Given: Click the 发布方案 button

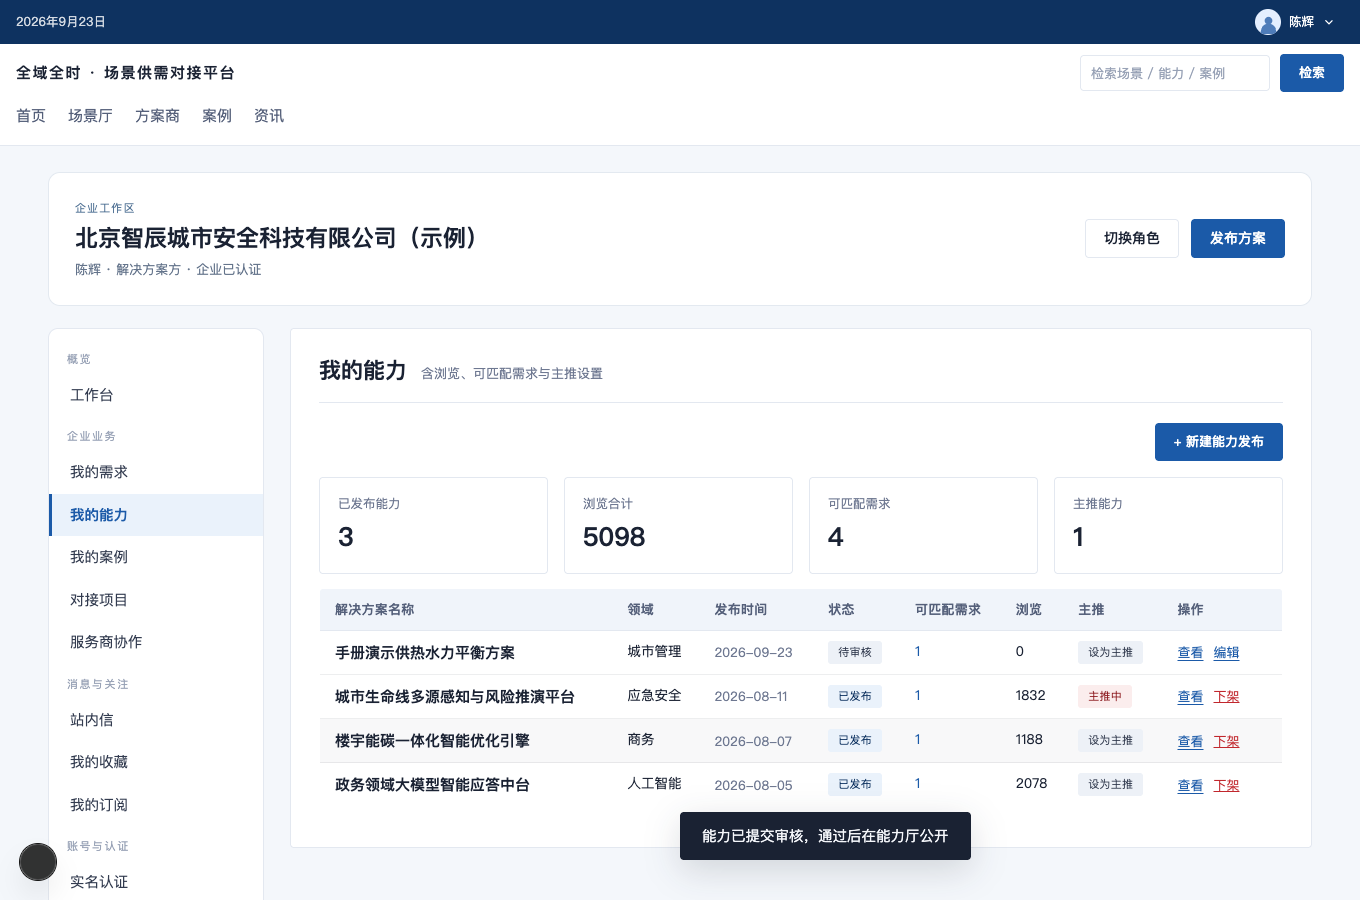Looking at the screenshot, I should click(x=1238, y=238).
